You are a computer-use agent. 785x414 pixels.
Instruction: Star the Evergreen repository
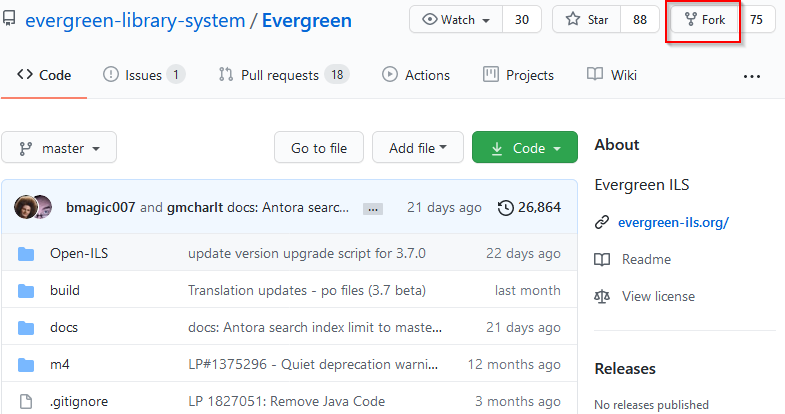coord(586,20)
